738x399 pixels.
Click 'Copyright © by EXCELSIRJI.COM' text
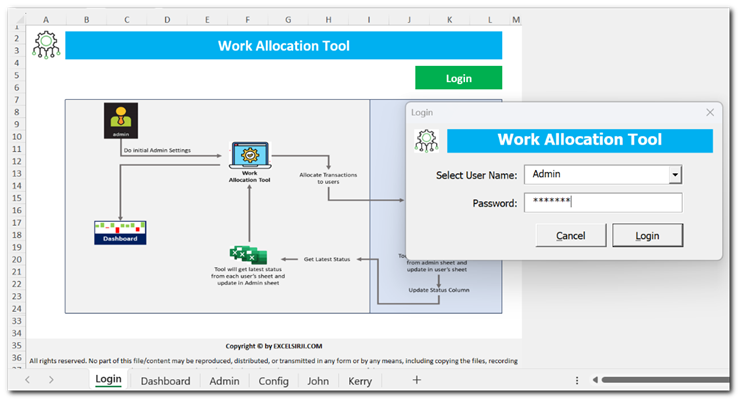273,346
